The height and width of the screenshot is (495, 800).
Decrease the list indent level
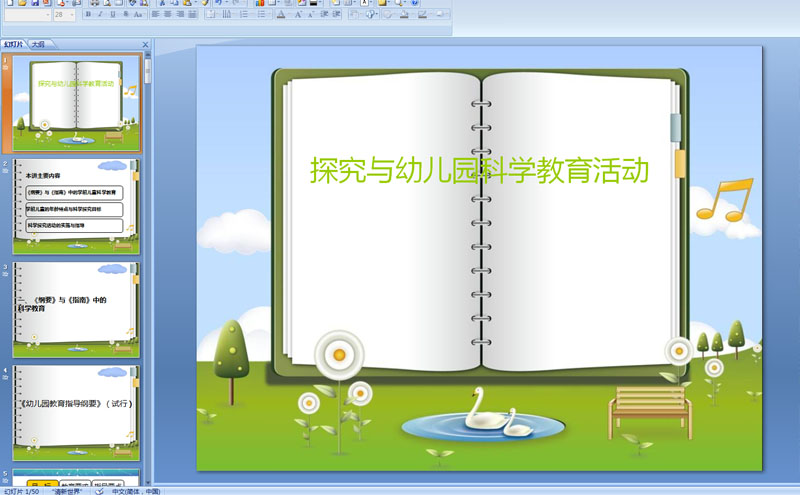click(x=323, y=14)
